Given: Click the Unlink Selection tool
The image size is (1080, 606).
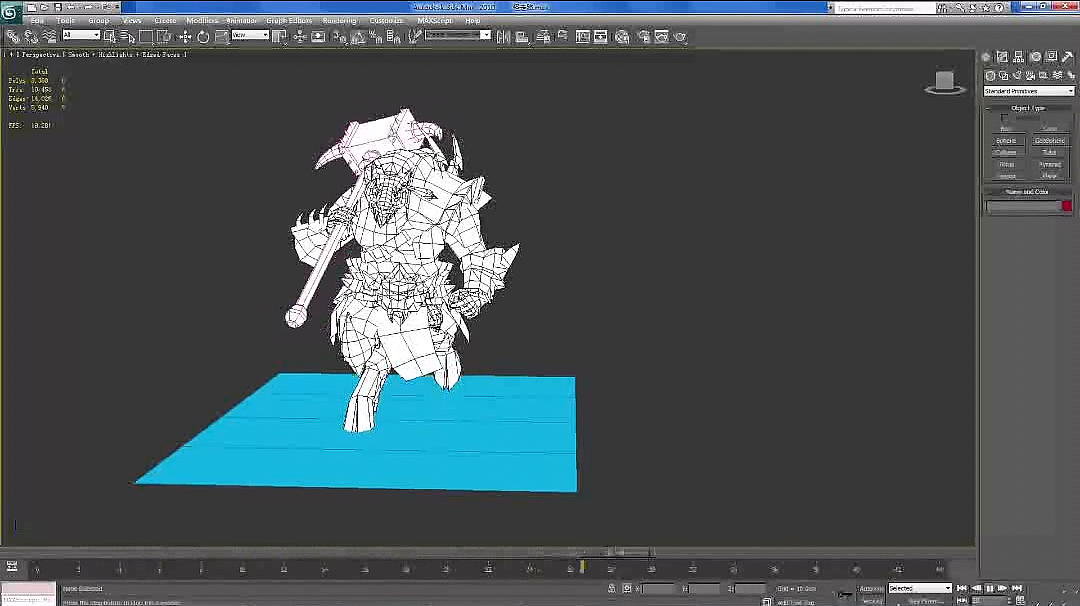Looking at the screenshot, I should pyautogui.click(x=31, y=36).
